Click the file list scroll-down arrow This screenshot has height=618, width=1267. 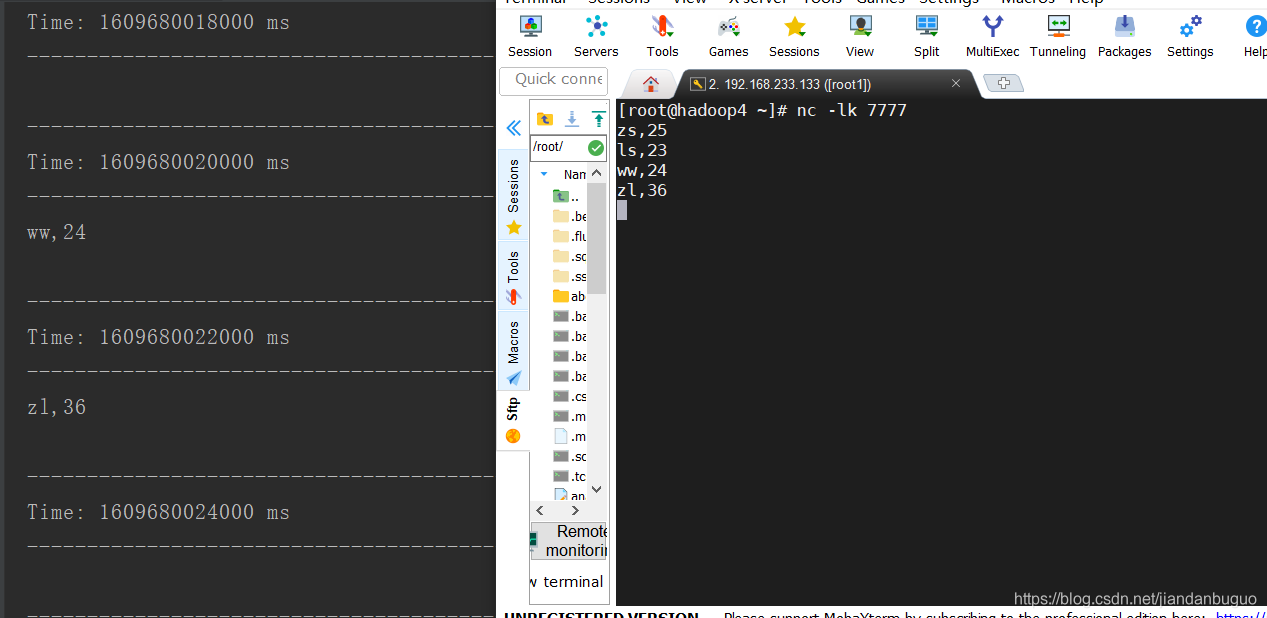point(597,490)
